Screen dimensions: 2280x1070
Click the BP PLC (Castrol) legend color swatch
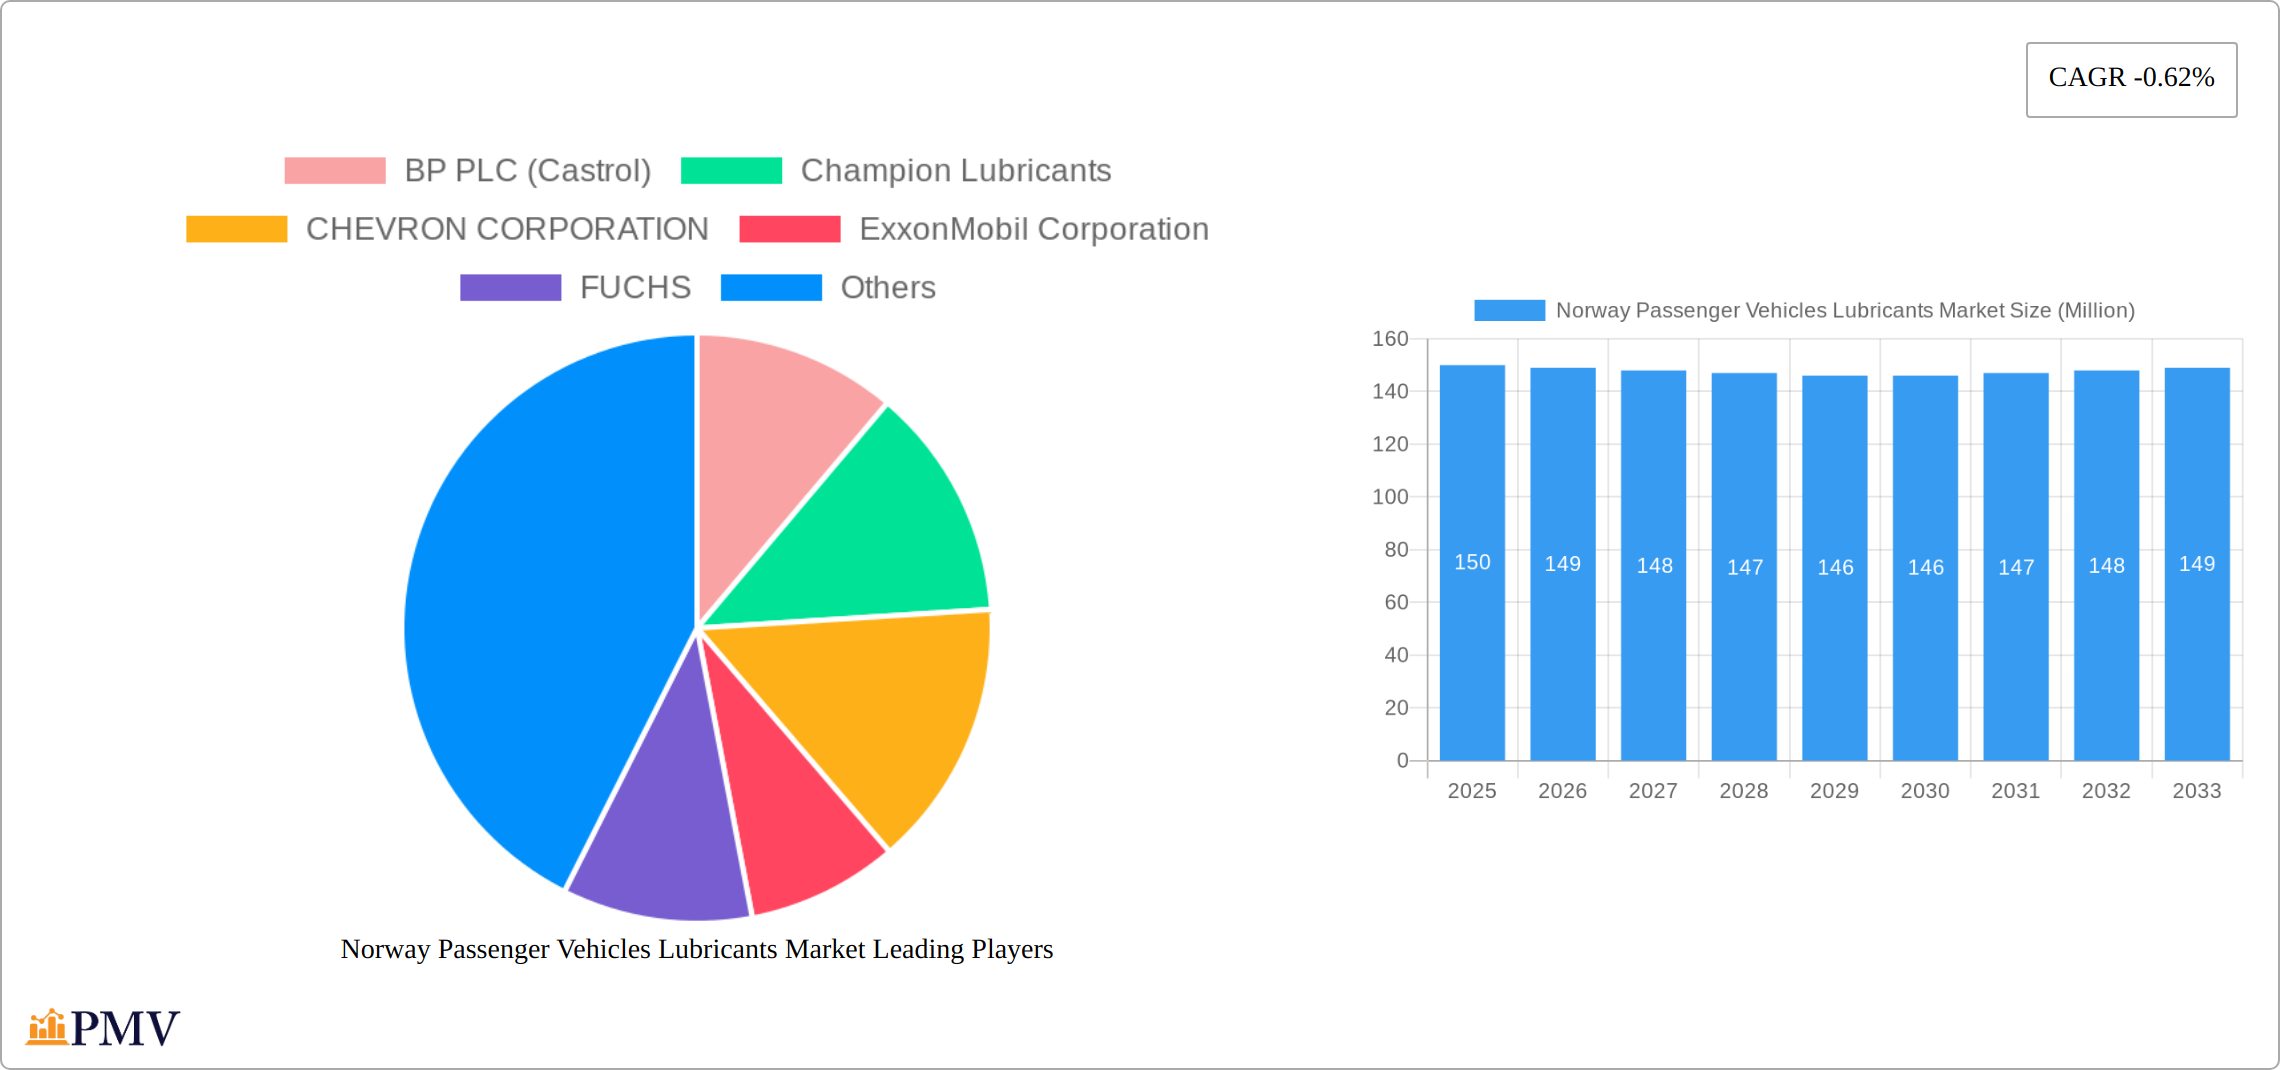point(335,171)
